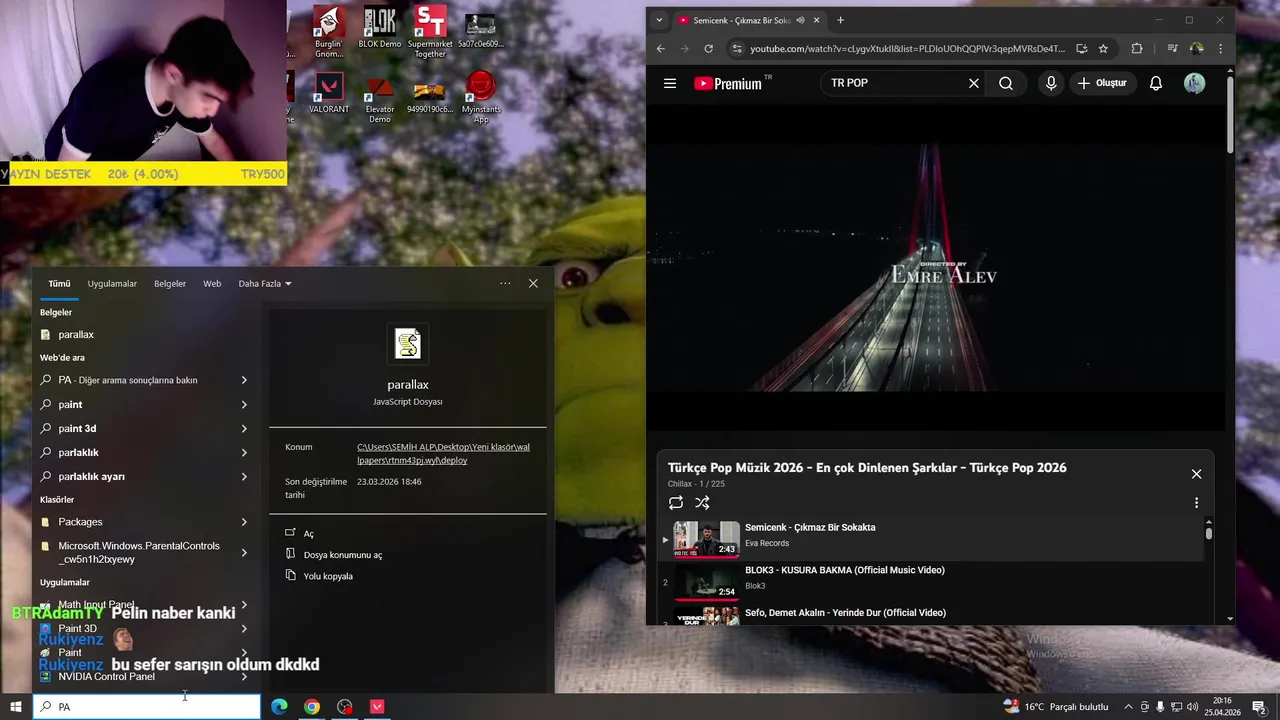The image size is (1280, 720).
Task: Switch to the Belgeler search tab
Action: point(170,284)
